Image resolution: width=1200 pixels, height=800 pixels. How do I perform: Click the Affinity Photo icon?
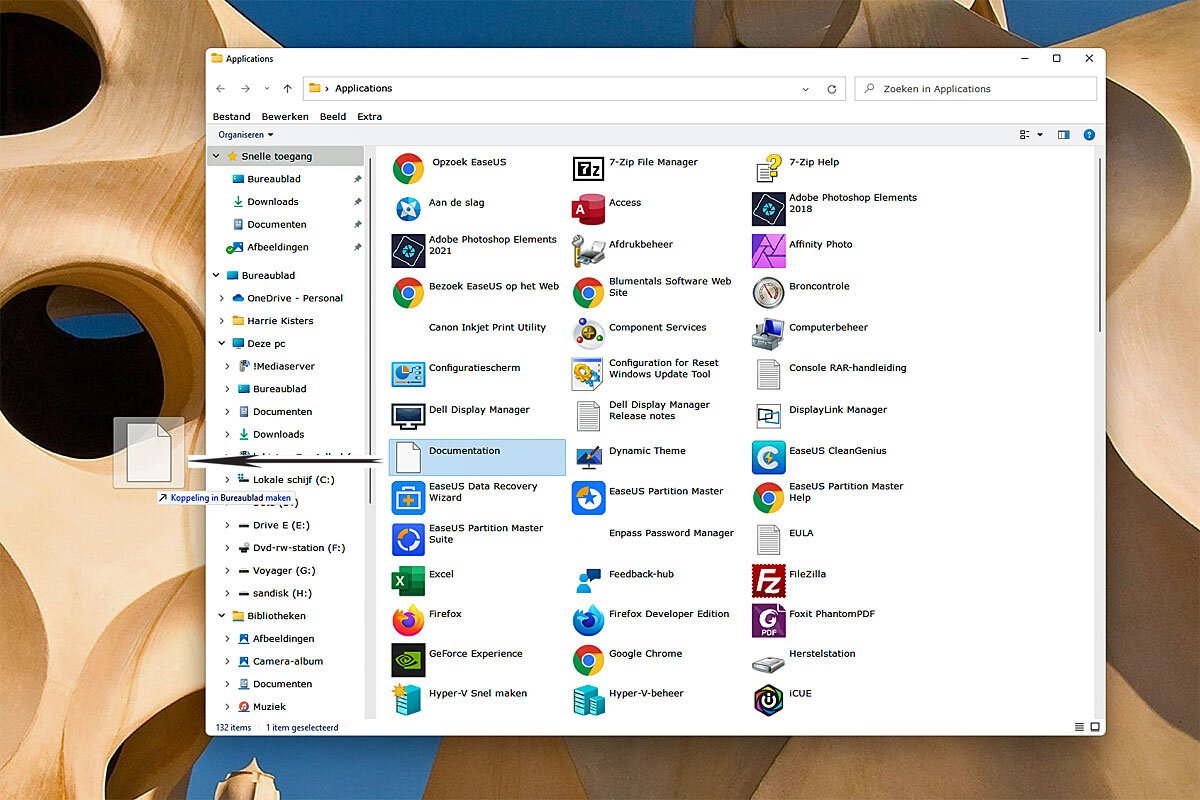768,251
